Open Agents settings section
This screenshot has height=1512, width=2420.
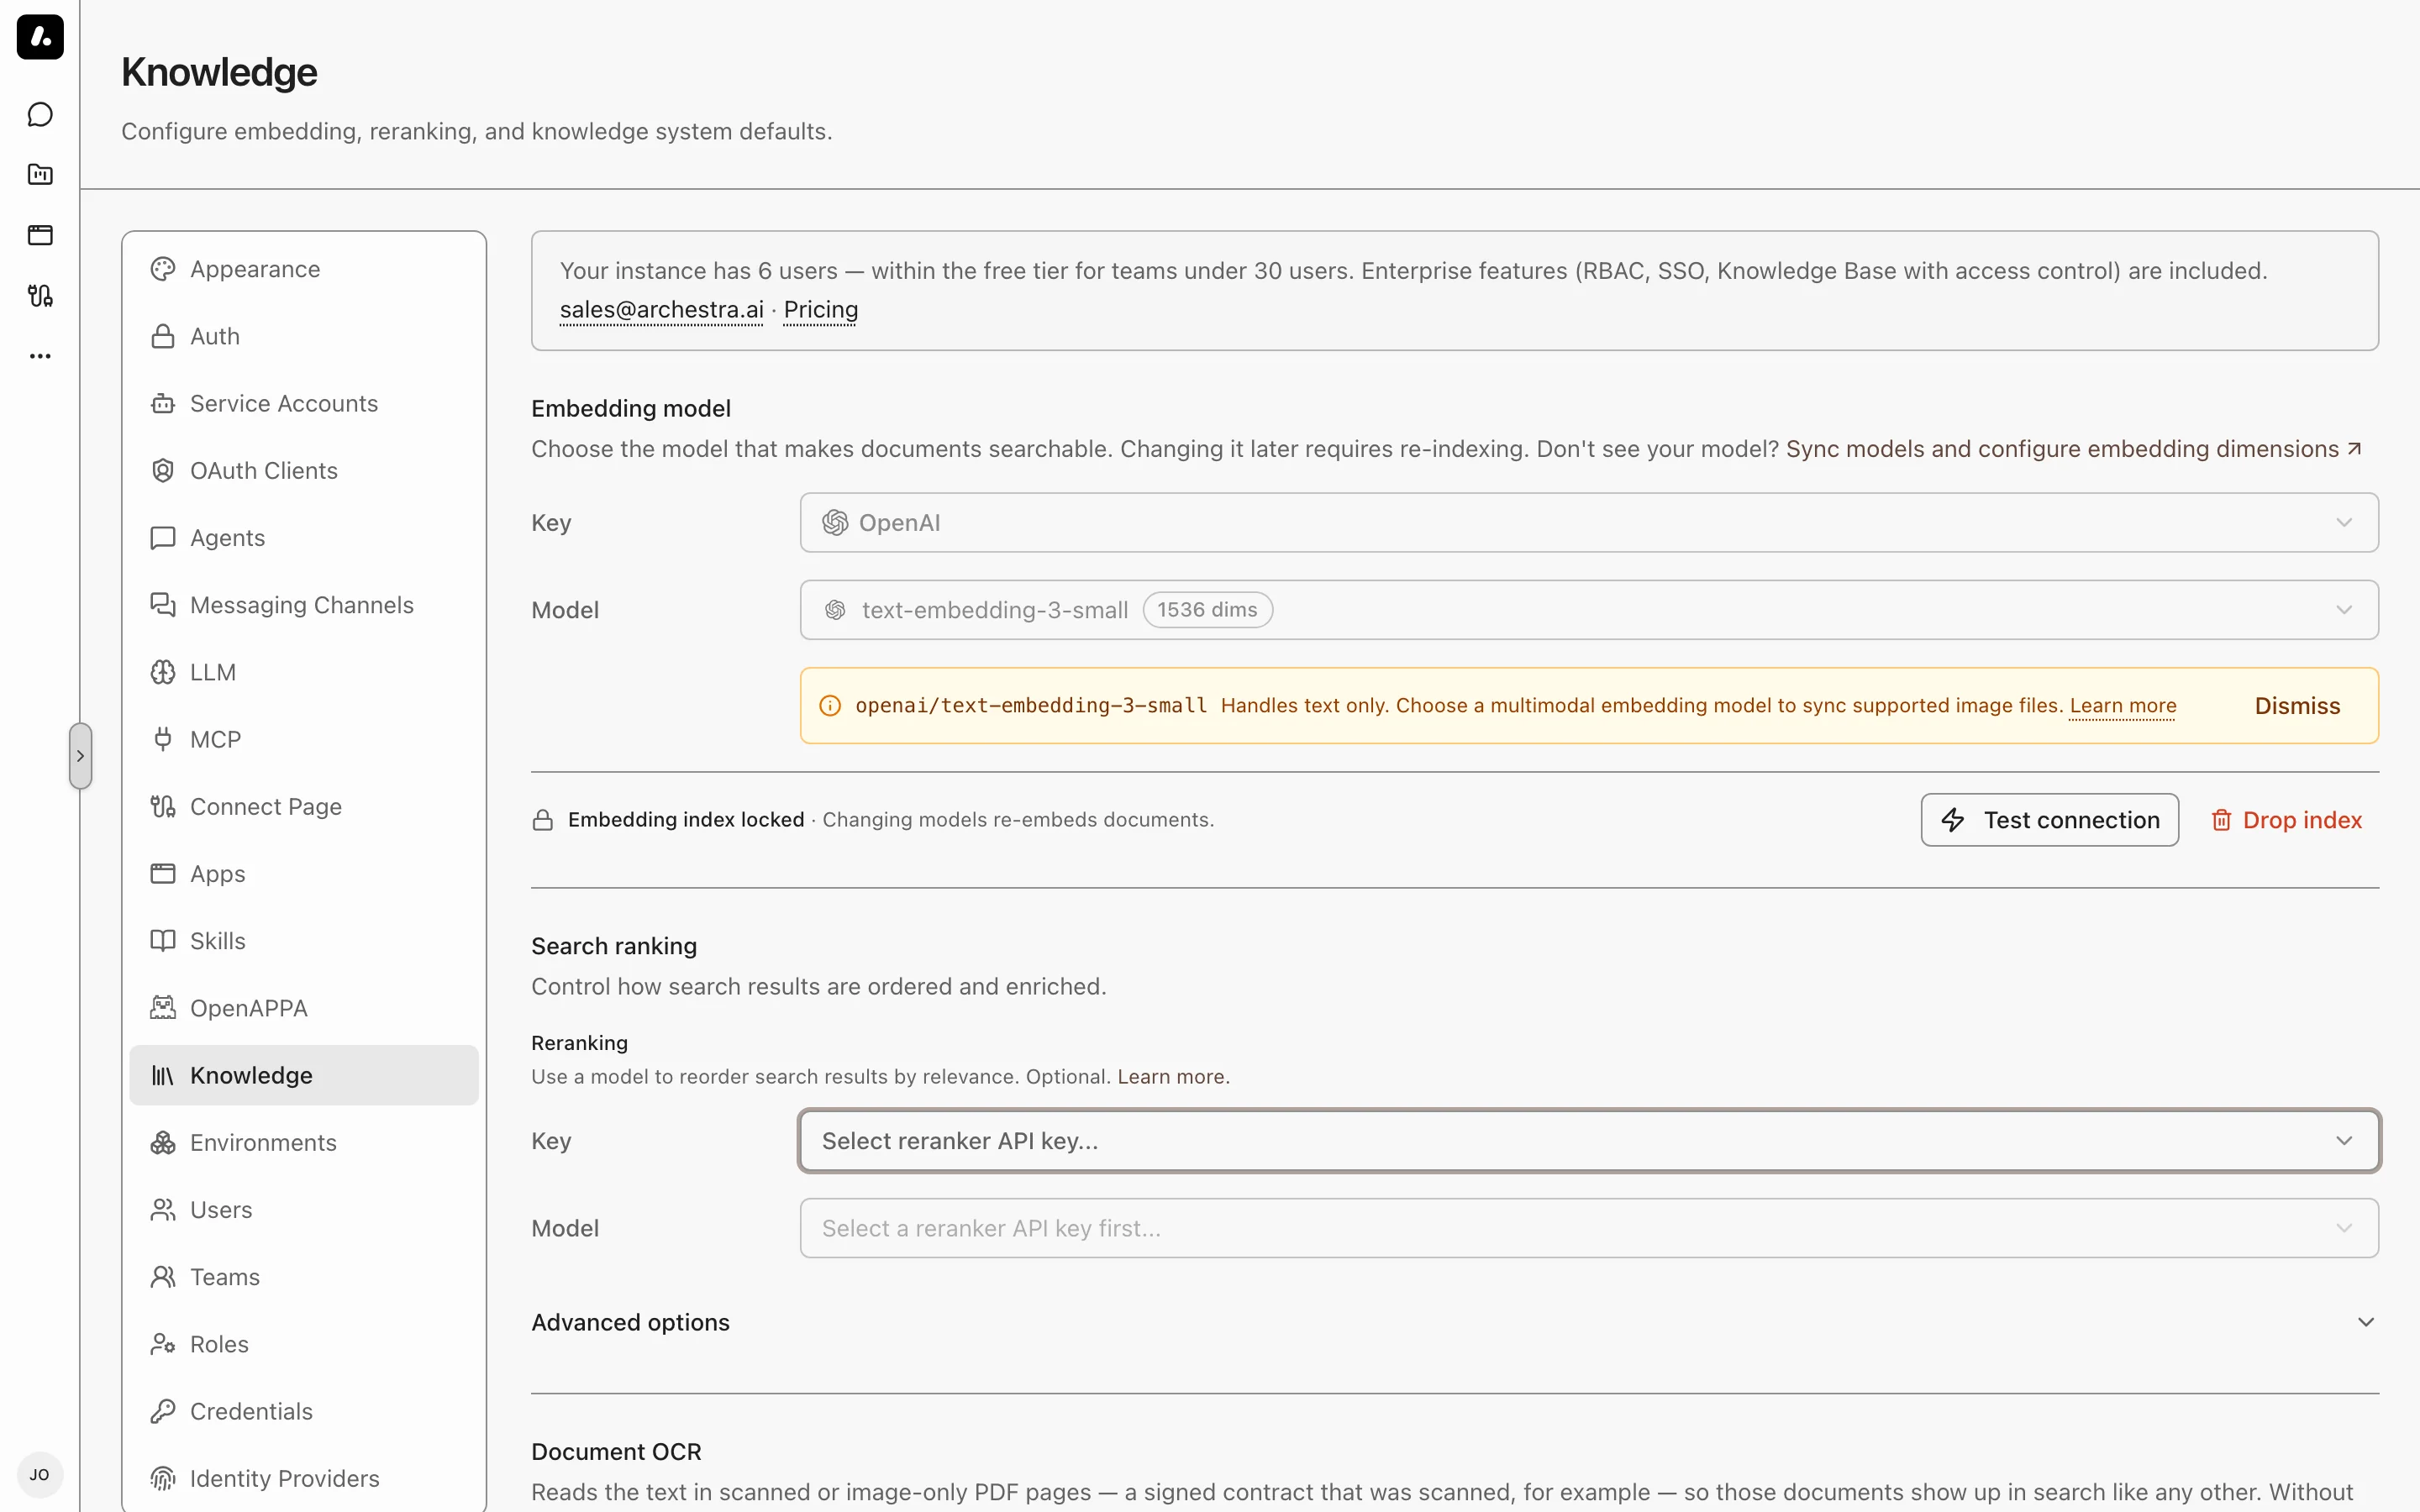pos(304,538)
